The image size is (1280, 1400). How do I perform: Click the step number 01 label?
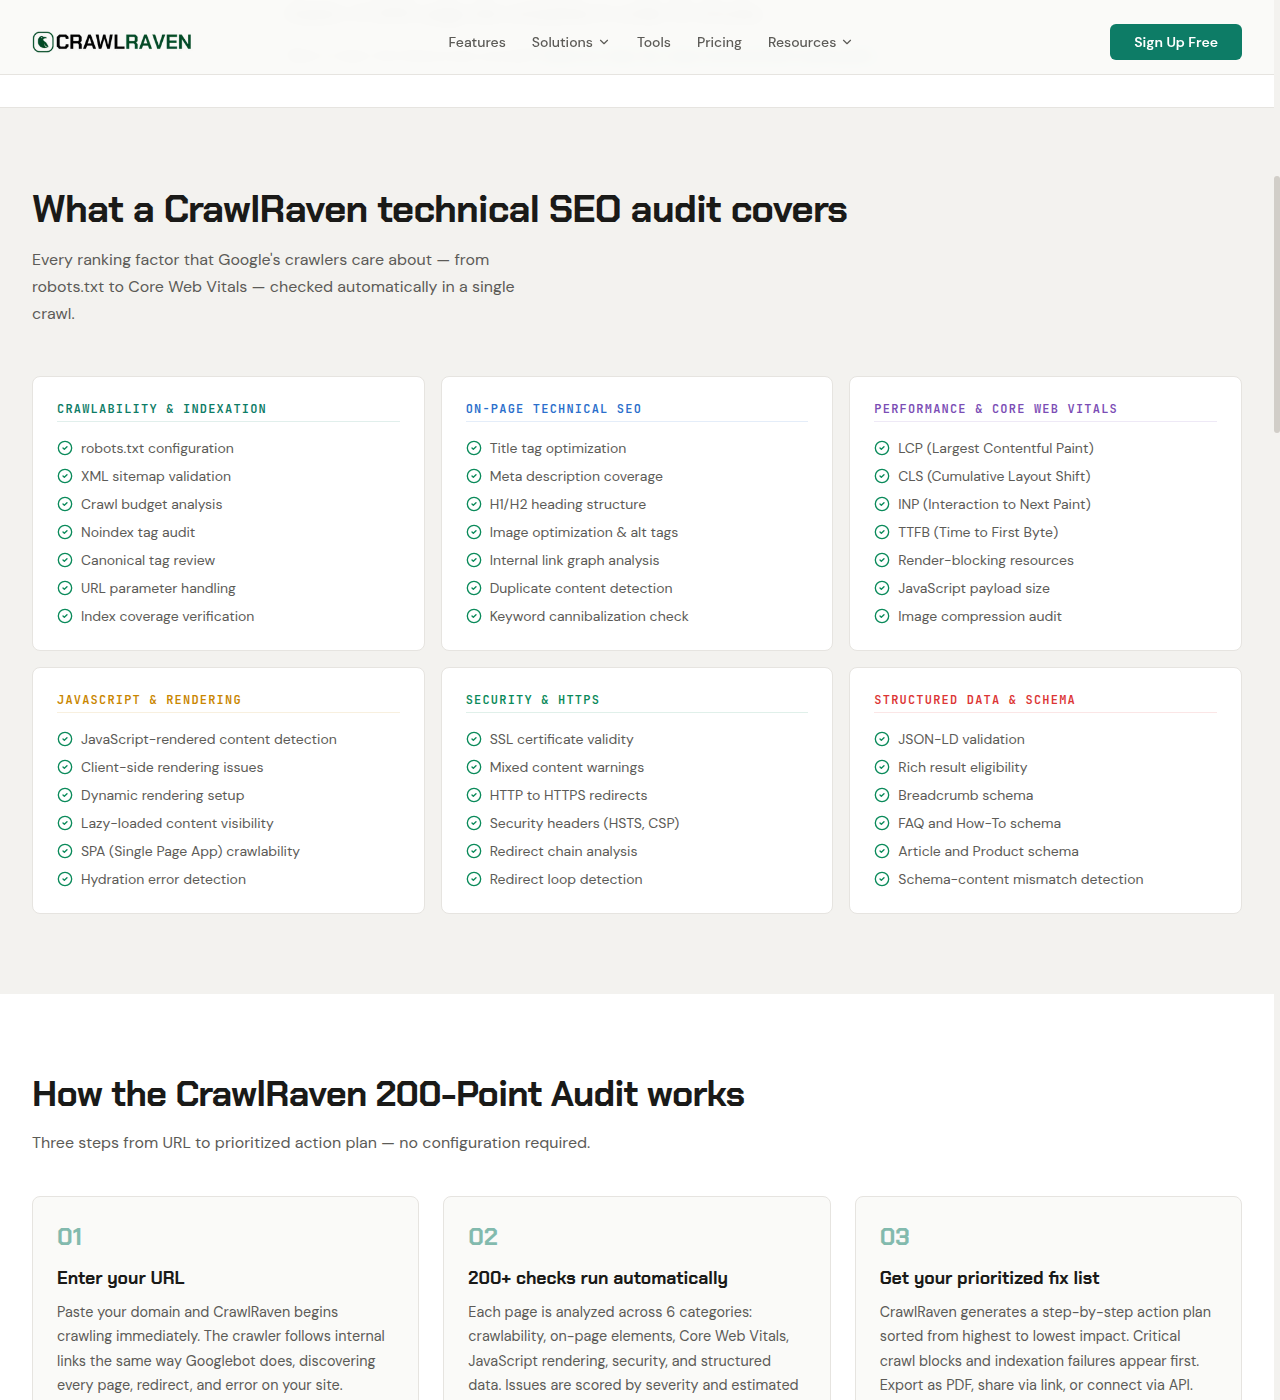click(70, 1237)
